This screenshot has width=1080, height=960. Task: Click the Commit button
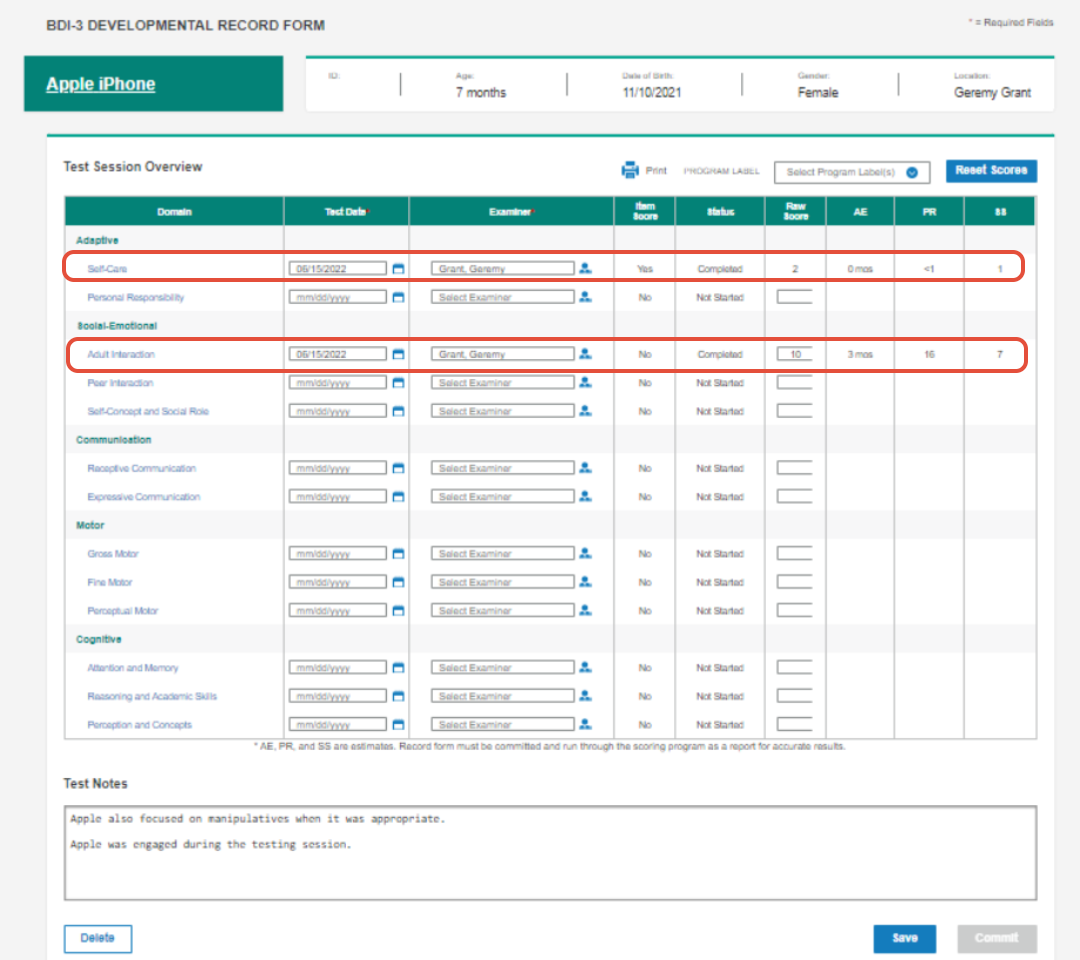point(997,938)
